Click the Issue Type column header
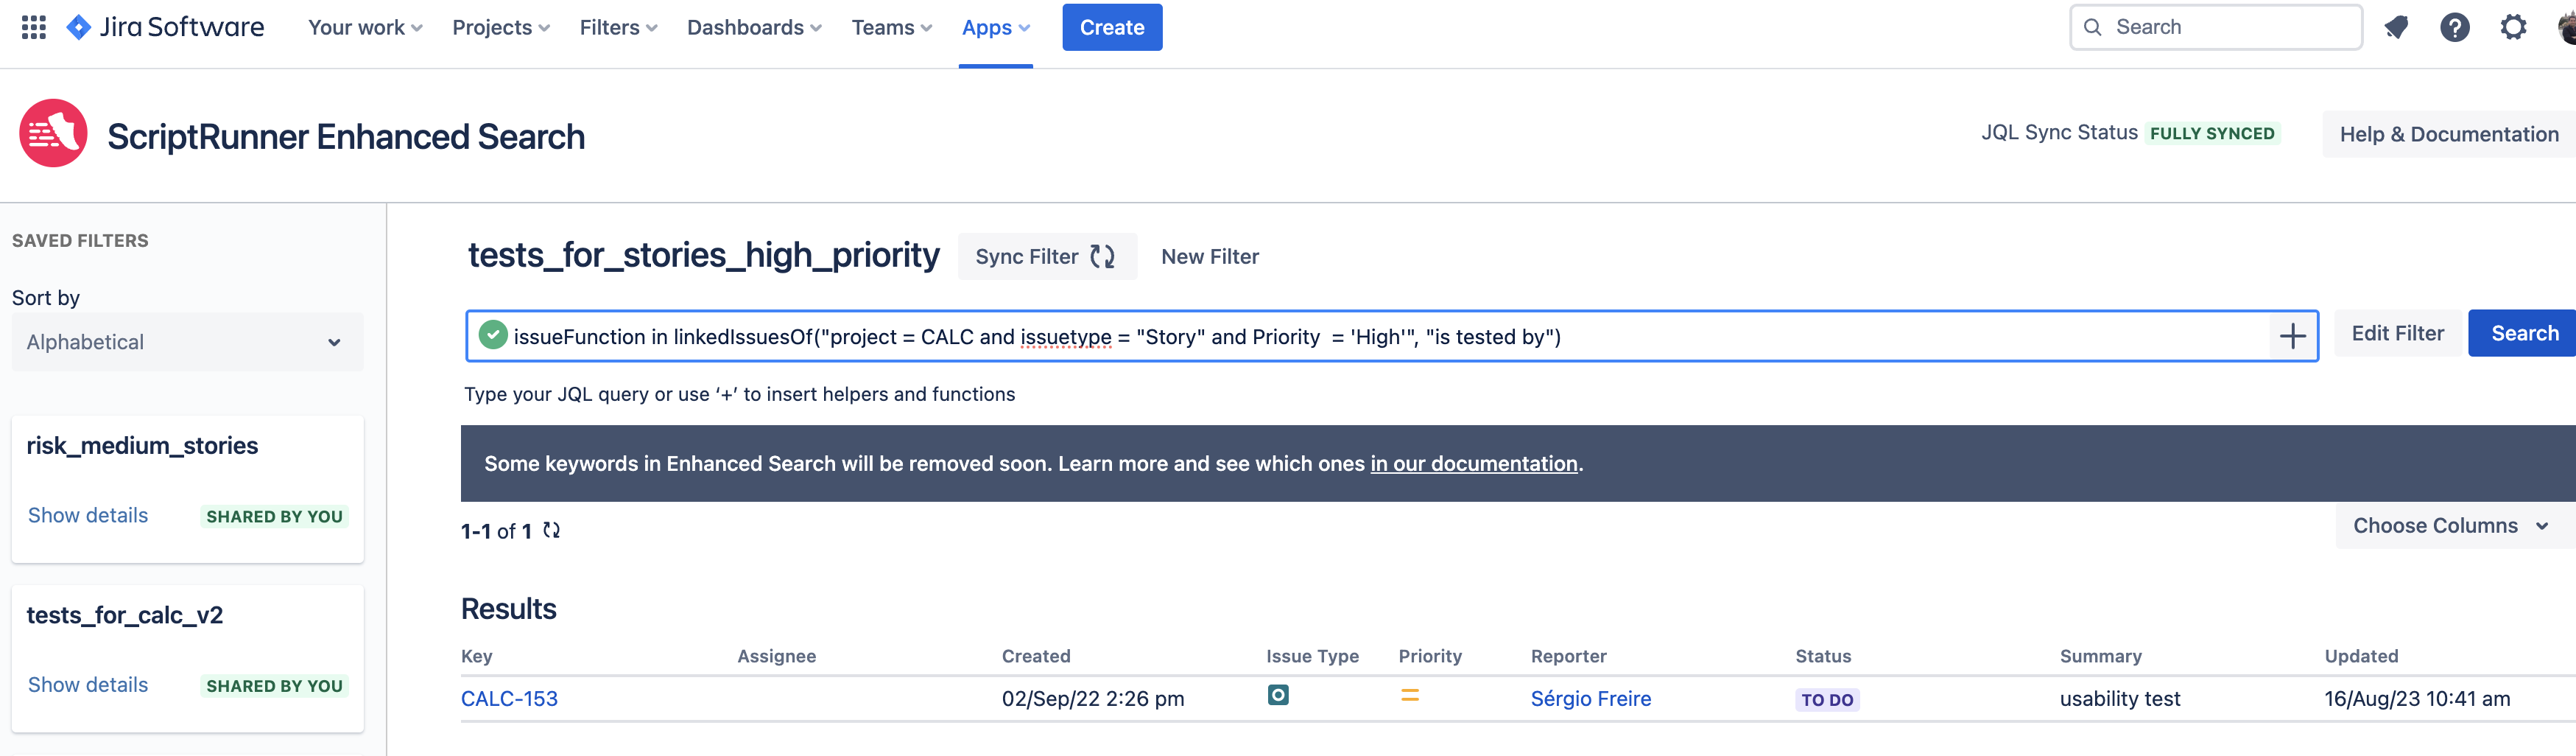The height and width of the screenshot is (756, 2576). pyautogui.click(x=1312, y=657)
